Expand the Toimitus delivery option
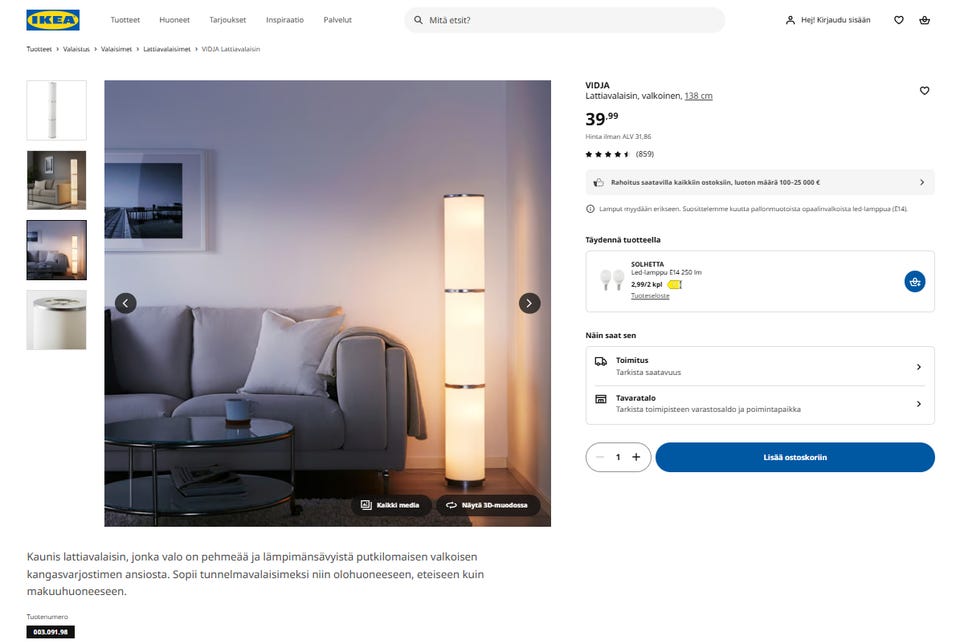Screen dimensions: 960x644 pyautogui.click(x=760, y=366)
